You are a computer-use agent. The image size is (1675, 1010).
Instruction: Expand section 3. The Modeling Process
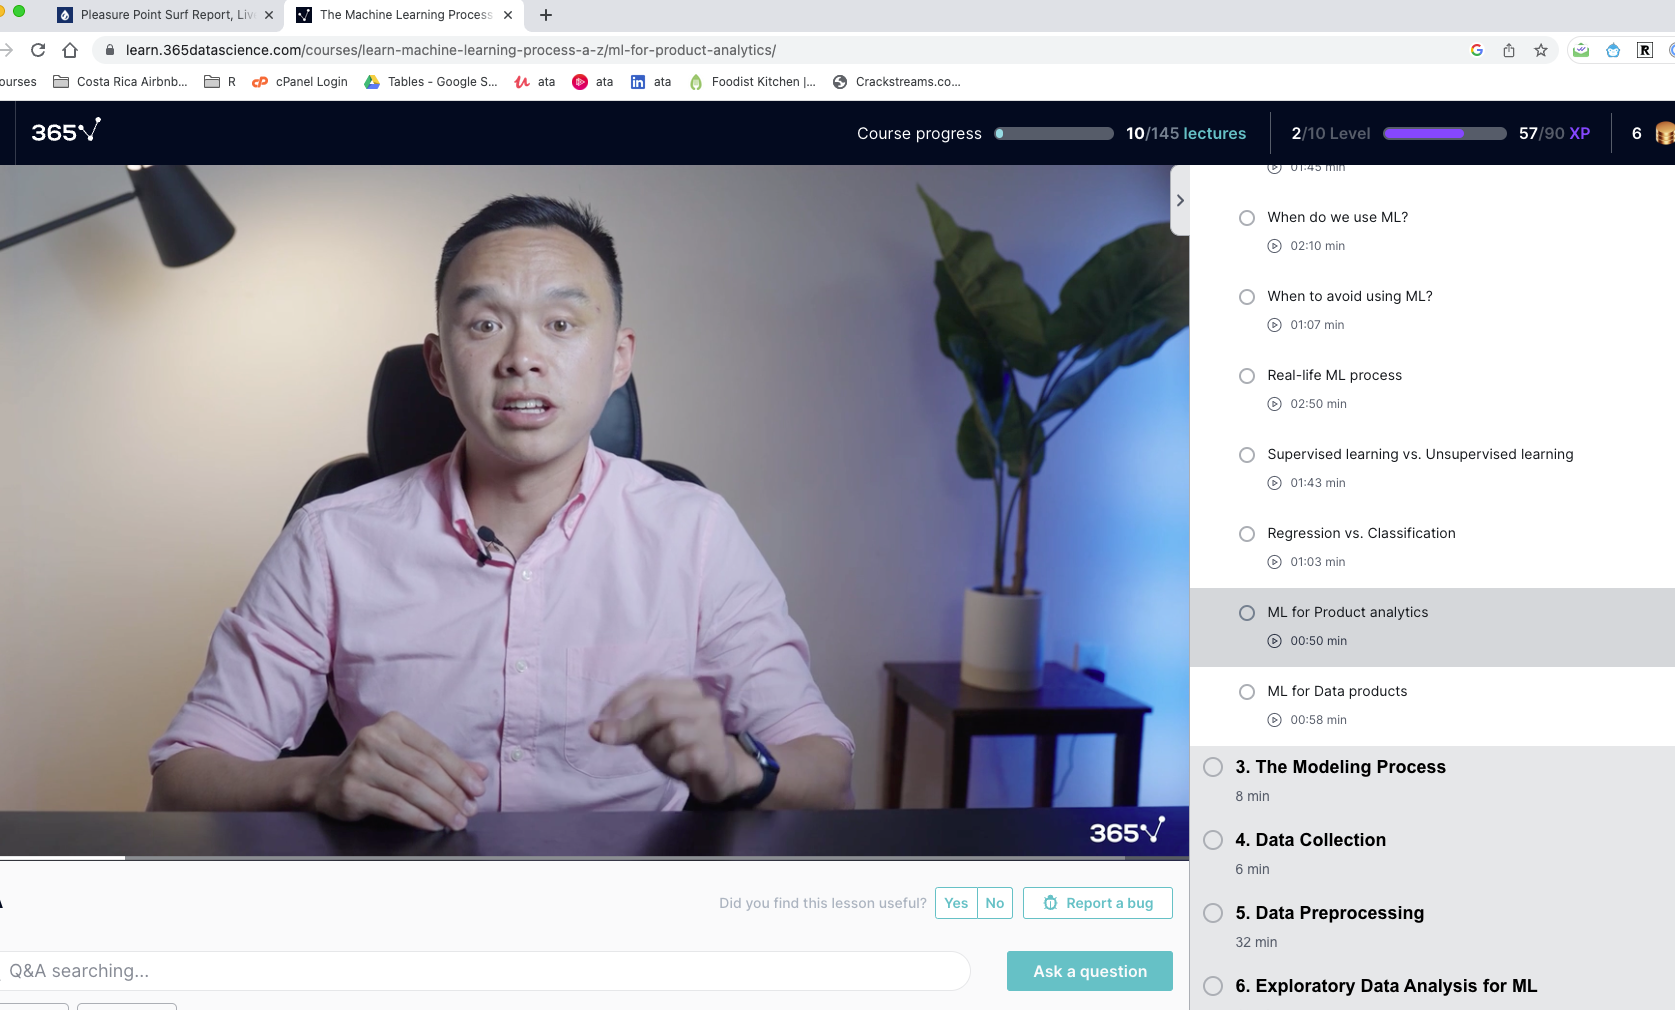1340,767
